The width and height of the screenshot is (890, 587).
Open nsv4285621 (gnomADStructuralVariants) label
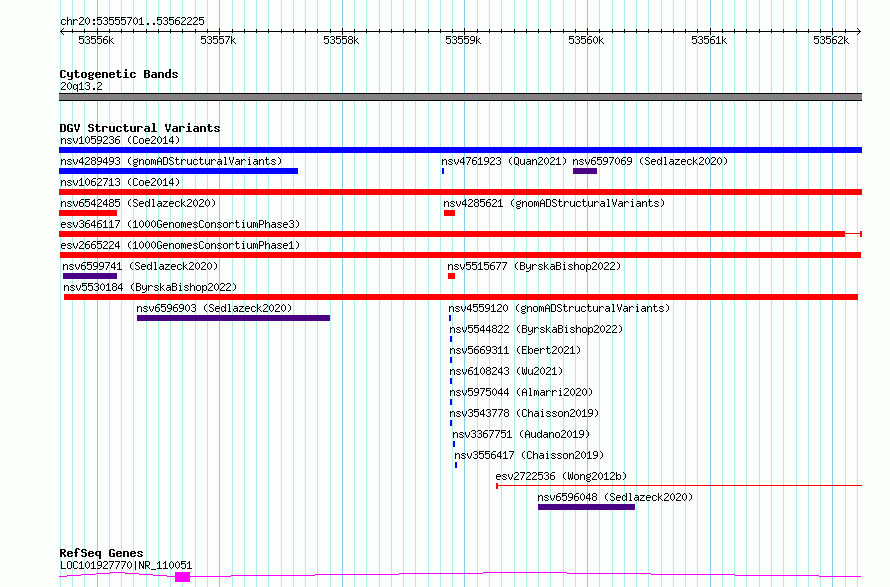[x=554, y=203]
